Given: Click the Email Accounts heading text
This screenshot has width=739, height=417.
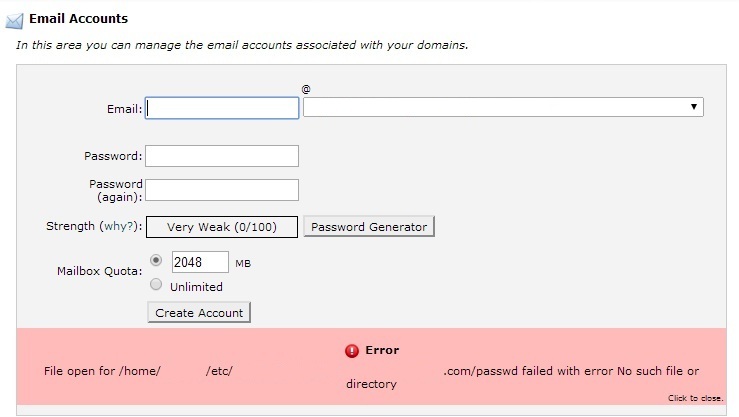Looking at the screenshot, I should (78, 18).
